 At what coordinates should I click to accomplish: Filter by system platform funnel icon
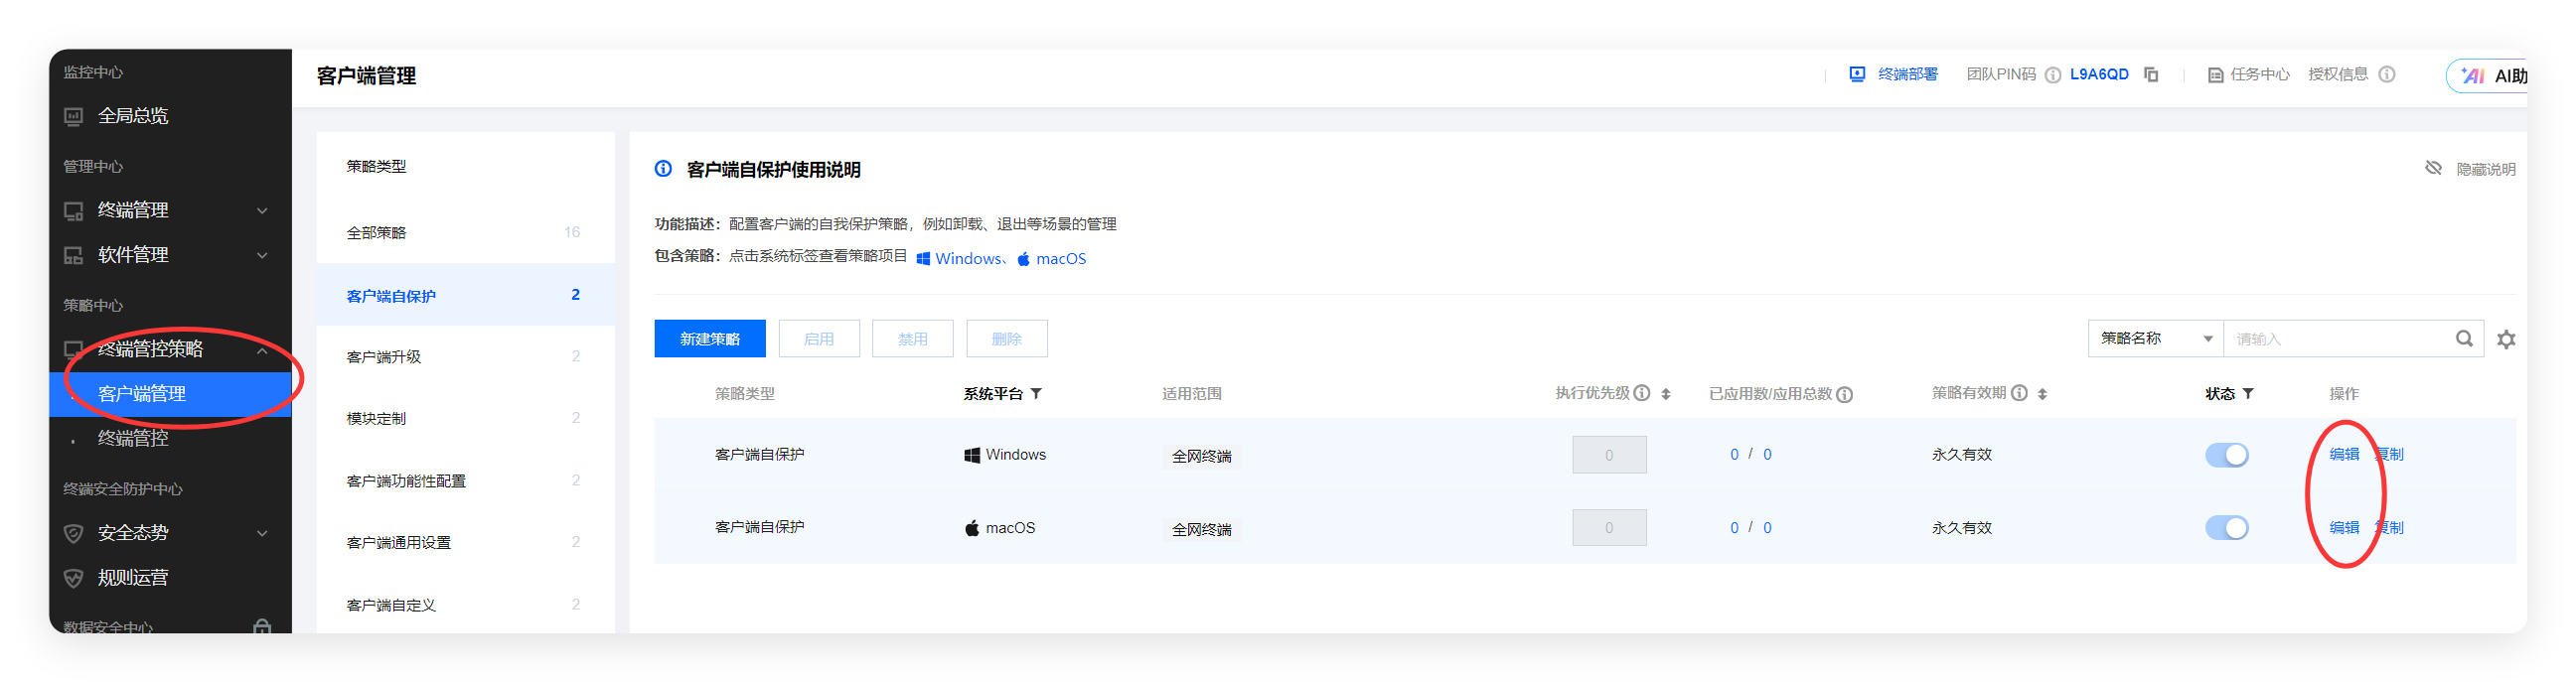(x=1037, y=394)
